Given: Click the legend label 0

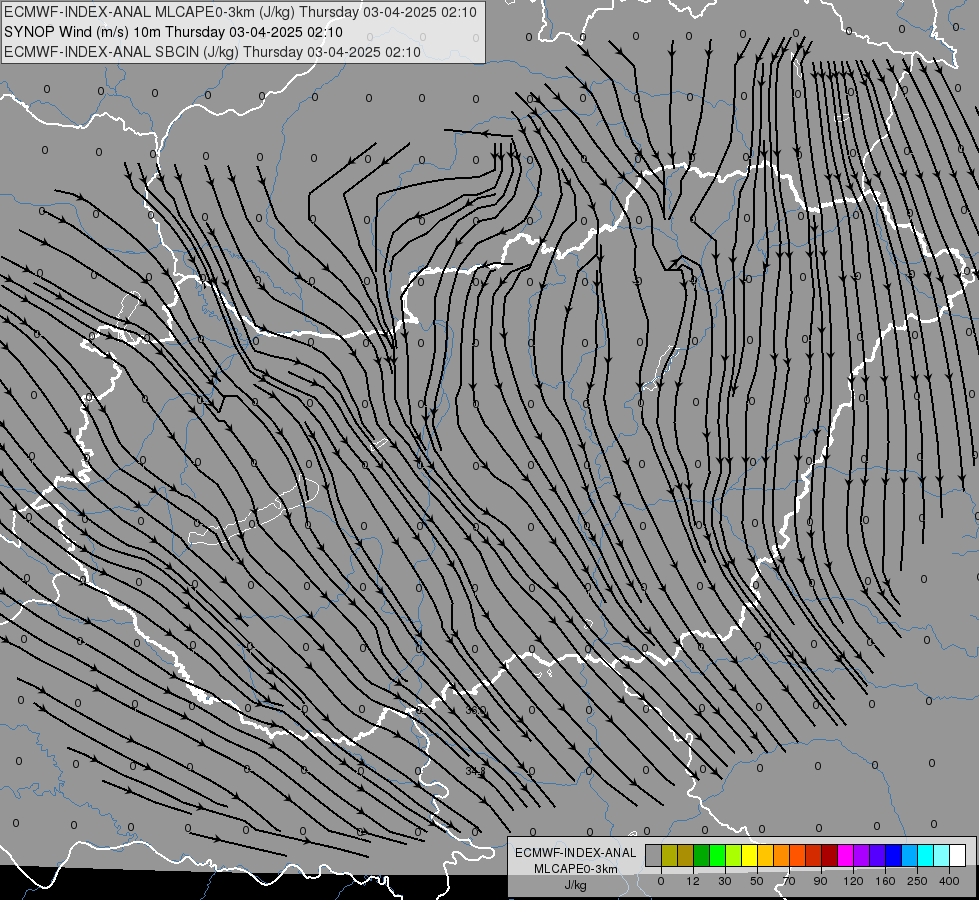Looking at the screenshot, I should click(661, 881).
